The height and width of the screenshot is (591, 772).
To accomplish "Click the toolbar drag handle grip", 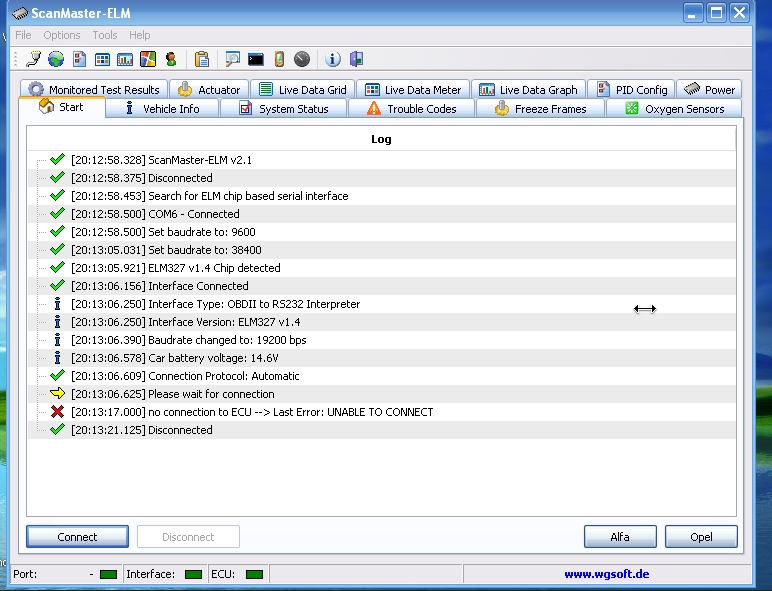I will [16, 59].
